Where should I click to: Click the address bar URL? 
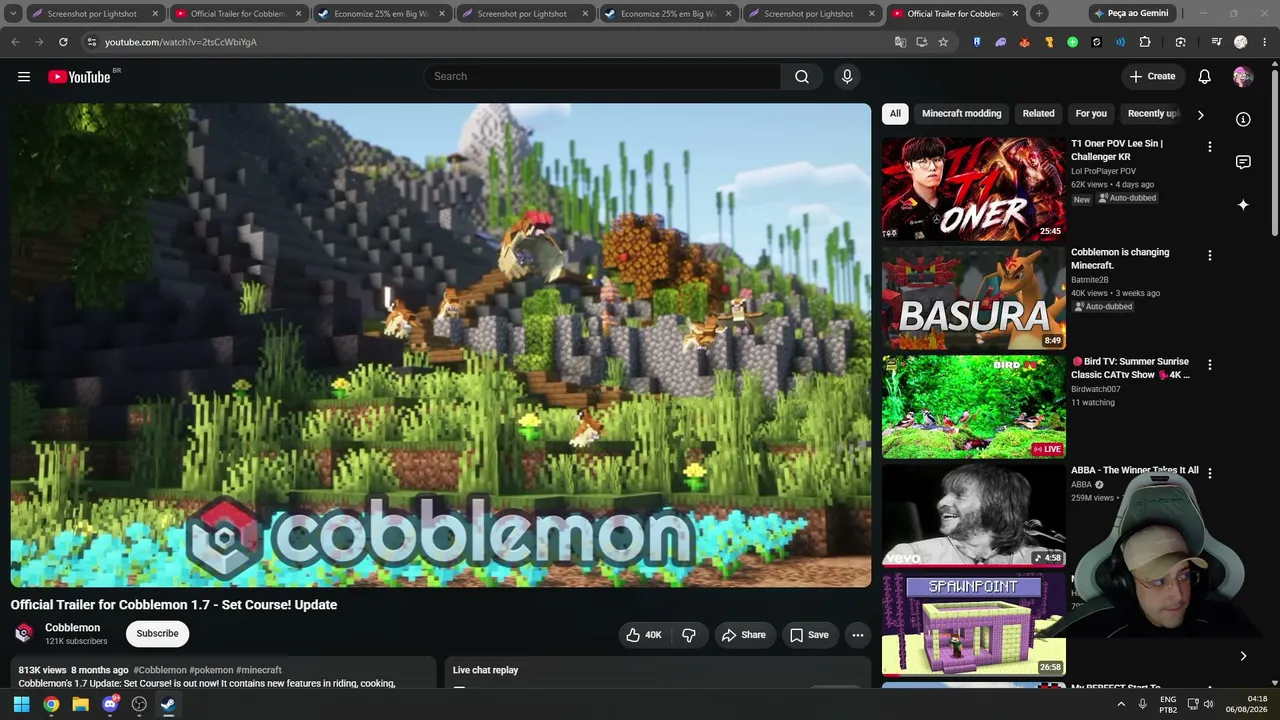click(181, 42)
